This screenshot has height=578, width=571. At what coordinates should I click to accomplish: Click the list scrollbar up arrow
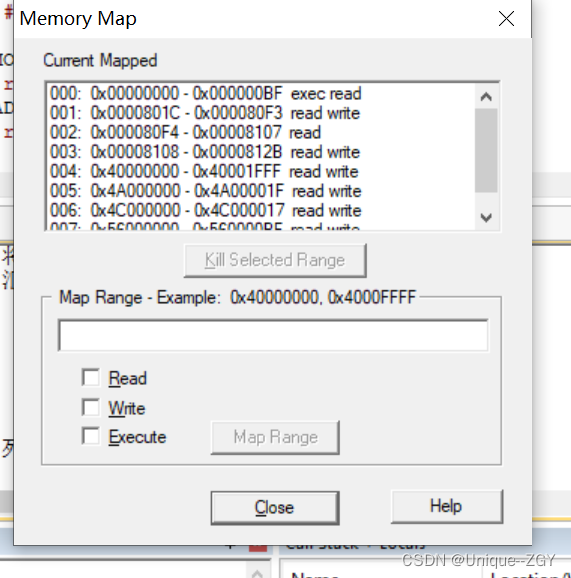(x=486, y=97)
